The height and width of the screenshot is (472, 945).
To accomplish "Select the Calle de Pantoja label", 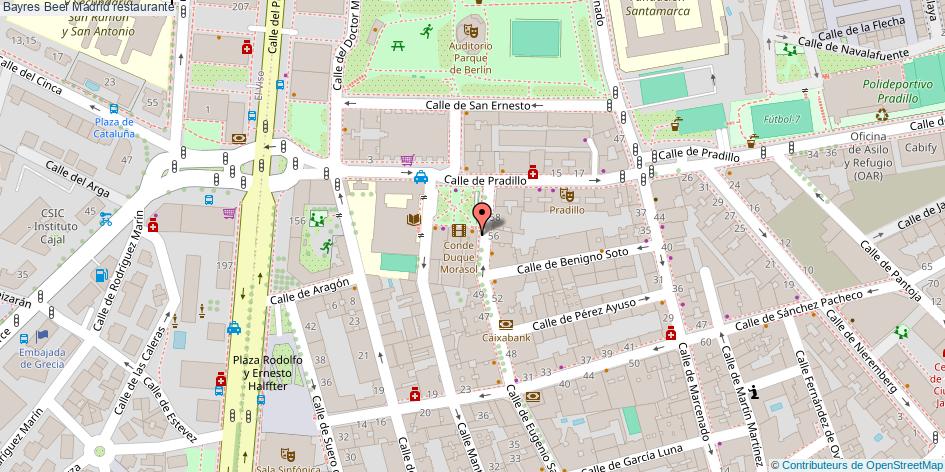I will point(890,270).
